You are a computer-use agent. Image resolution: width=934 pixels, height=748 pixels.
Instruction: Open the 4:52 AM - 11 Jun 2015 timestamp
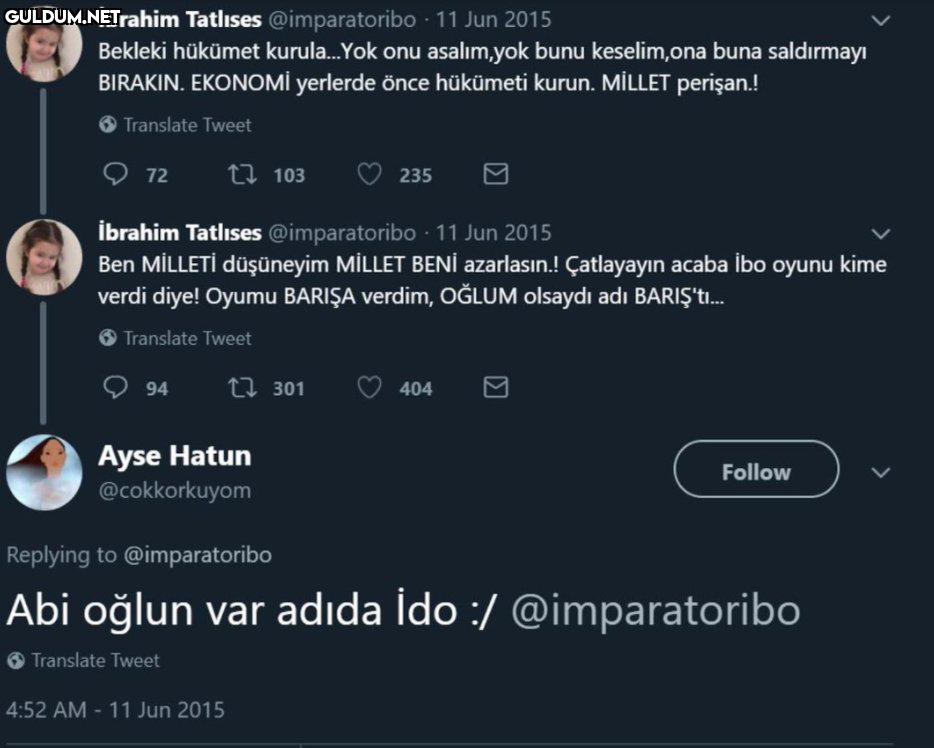click(115, 710)
